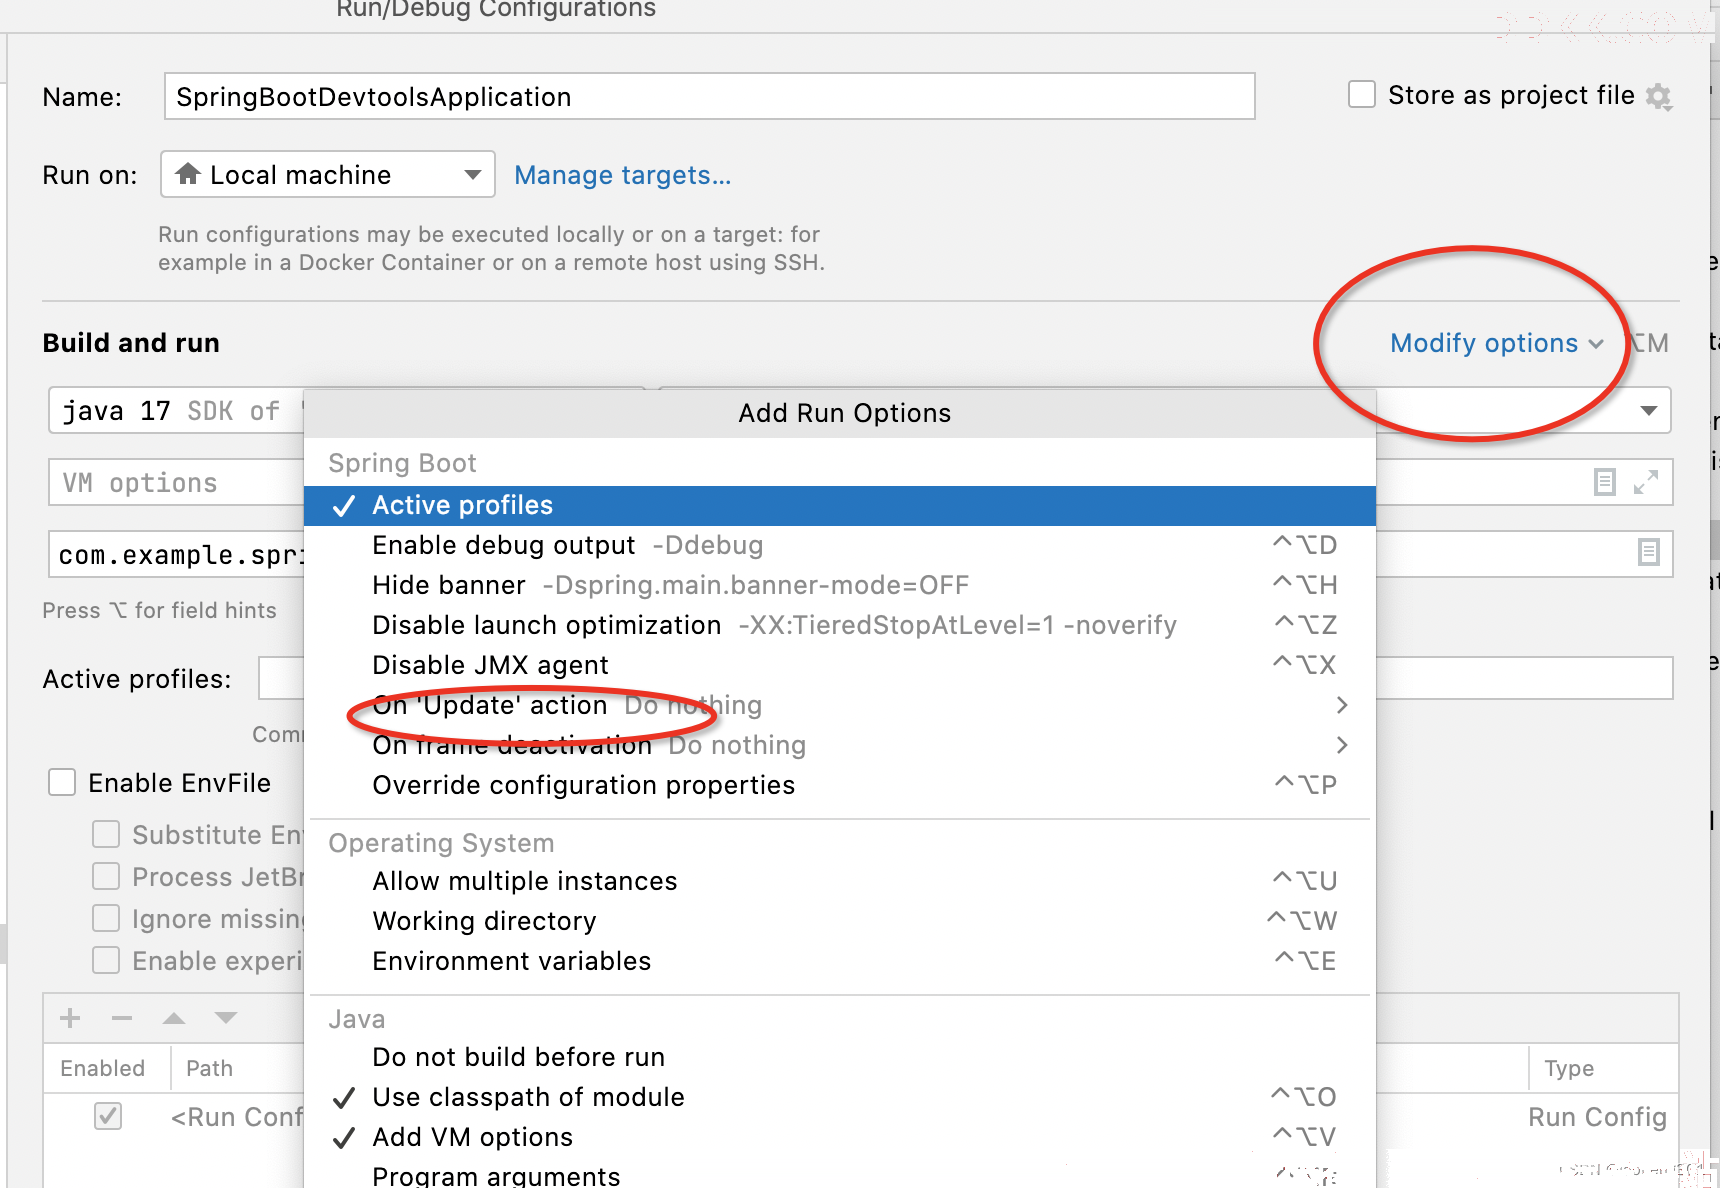Toggle Store as project file checkbox
1720x1188 pixels.
click(1362, 95)
